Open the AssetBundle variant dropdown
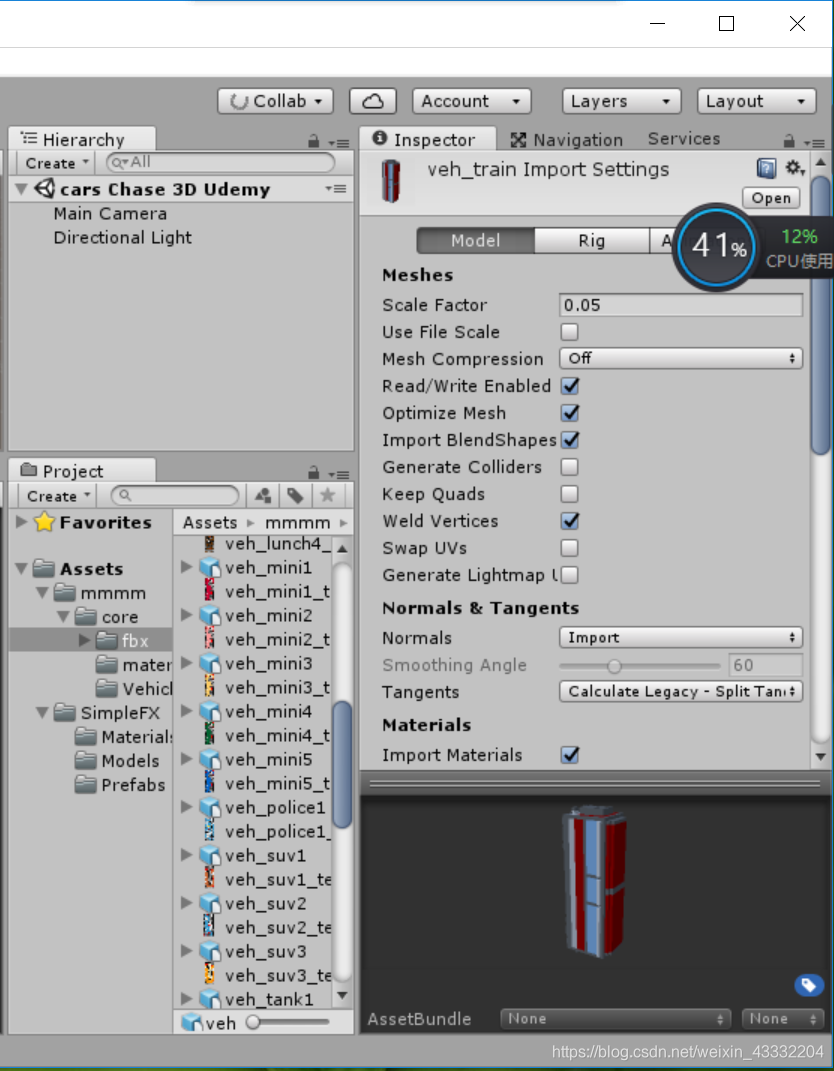The height and width of the screenshot is (1071, 834). coord(782,1018)
